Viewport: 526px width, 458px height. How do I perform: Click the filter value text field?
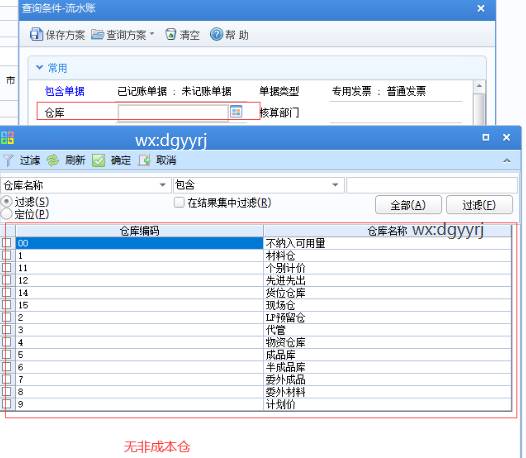click(431, 185)
